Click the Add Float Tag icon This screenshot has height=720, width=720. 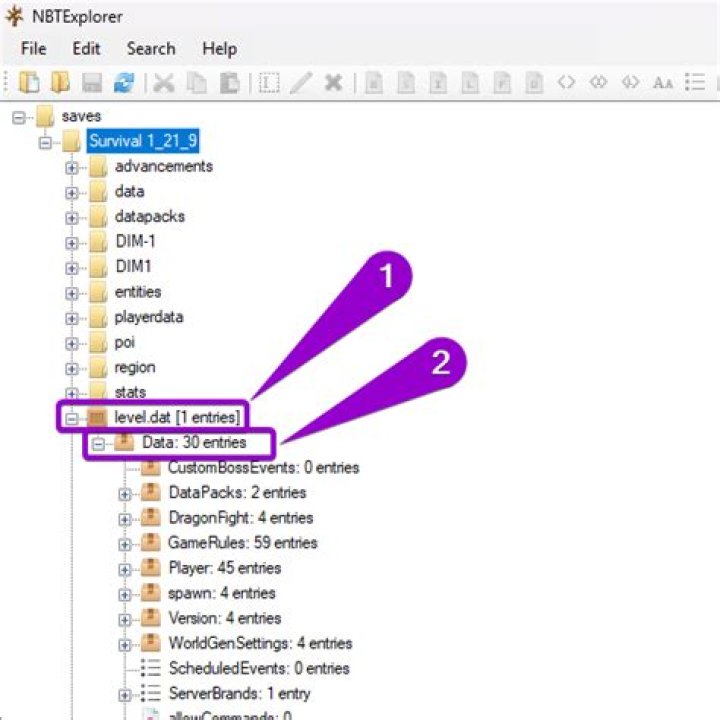[502, 84]
